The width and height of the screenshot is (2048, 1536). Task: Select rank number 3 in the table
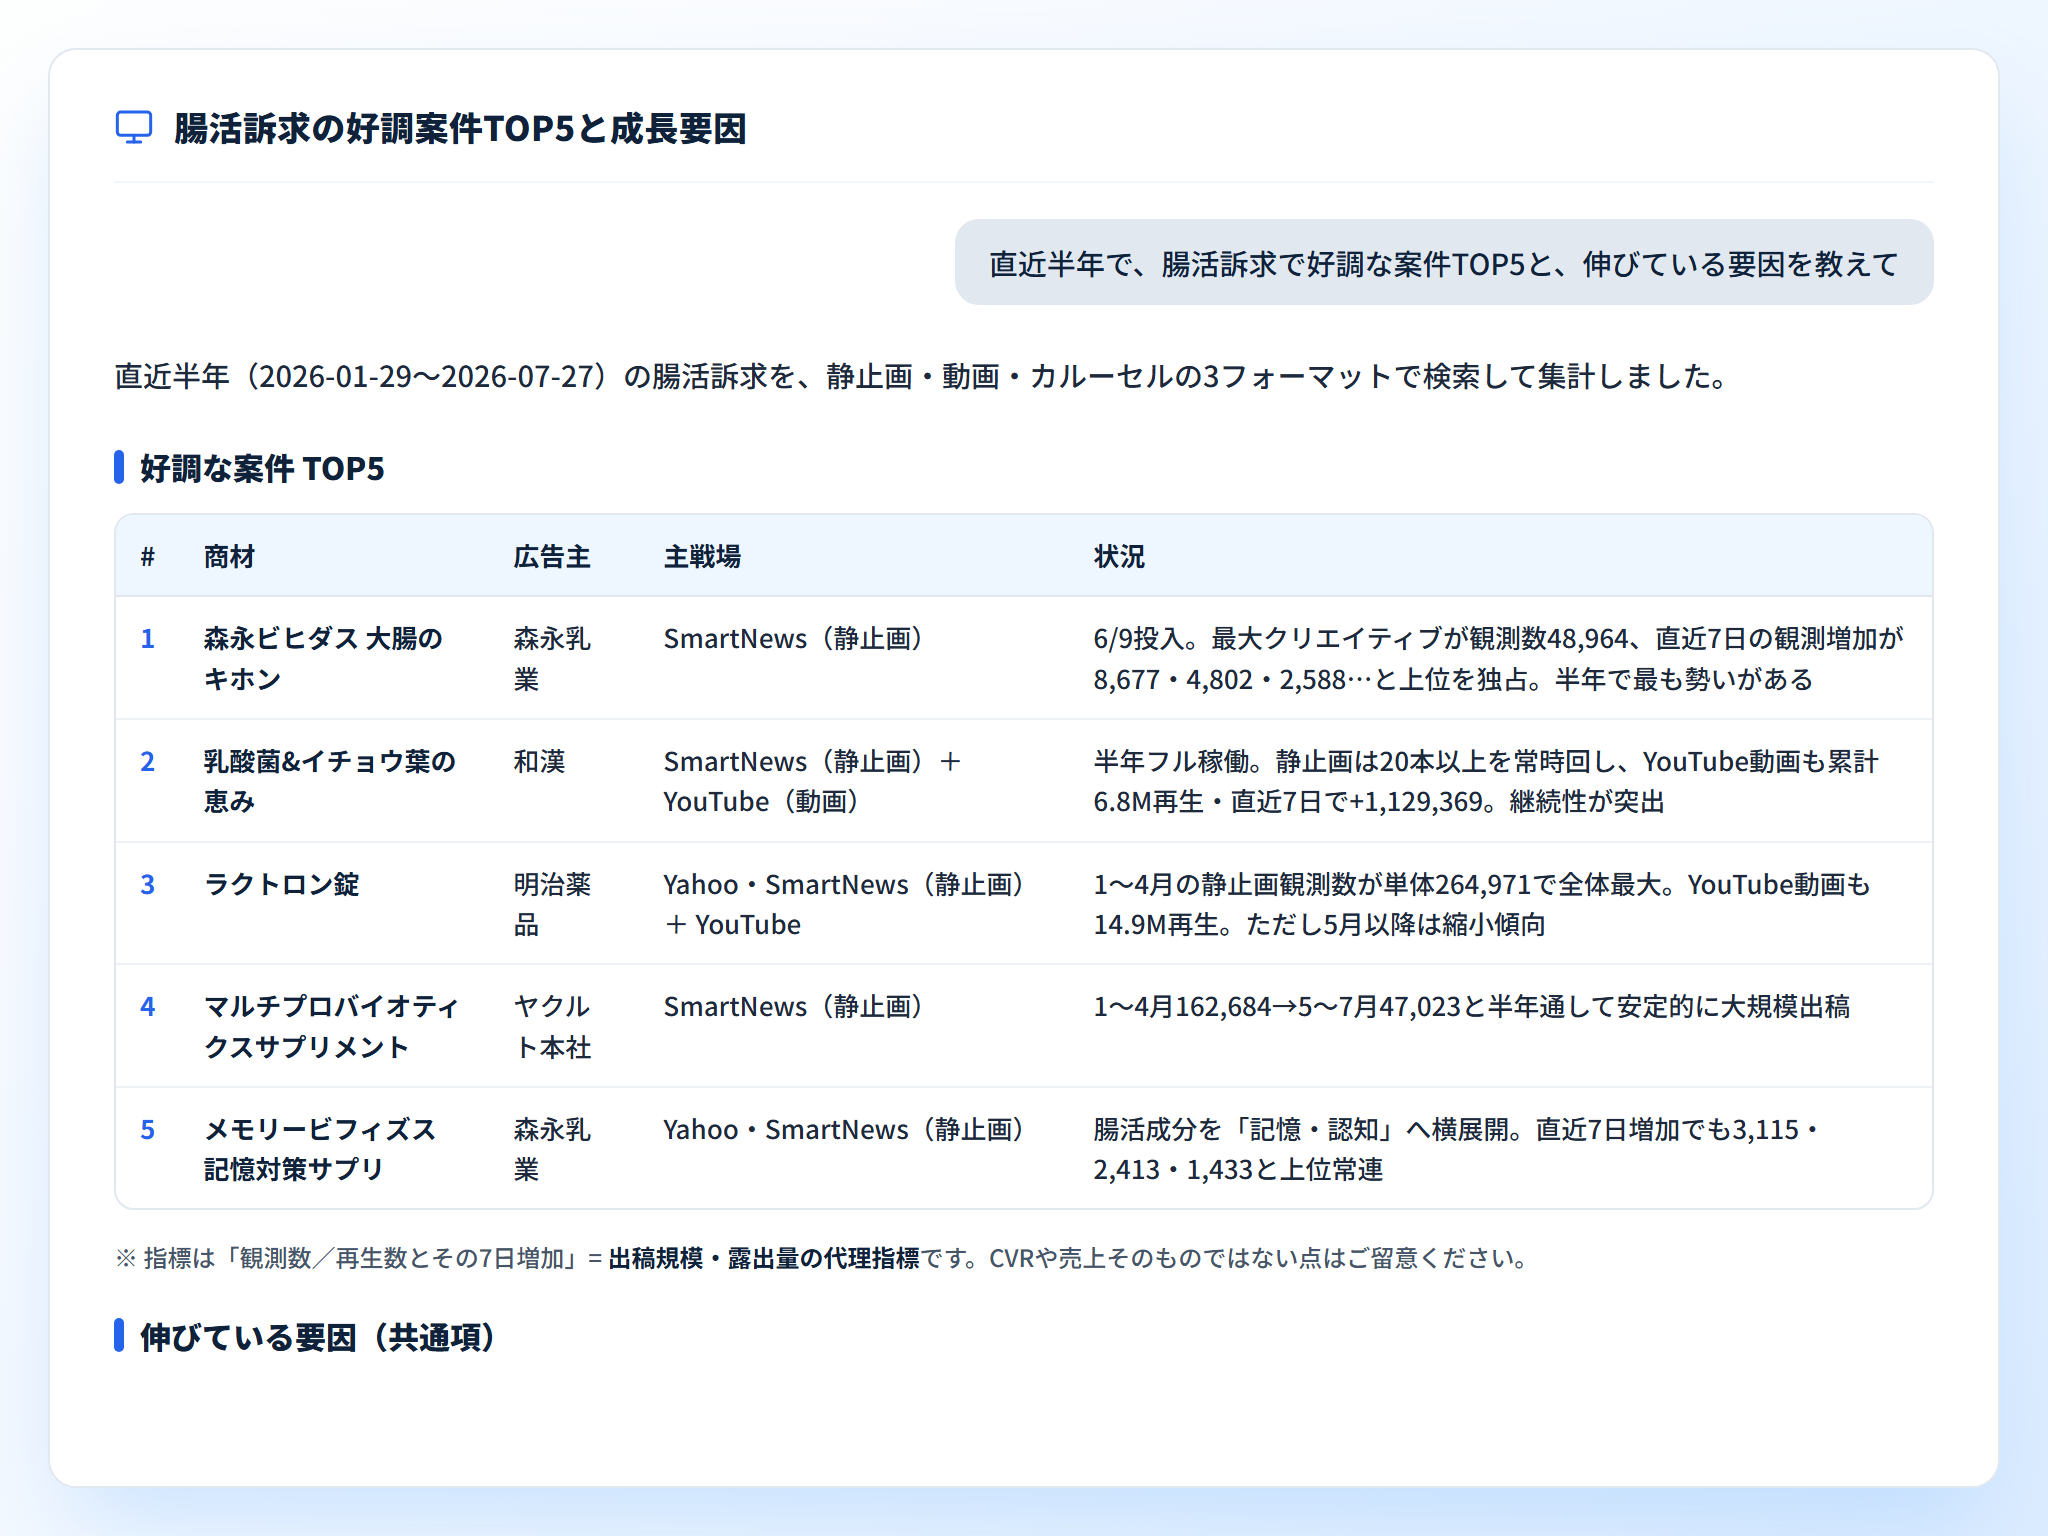coord(148,884)
